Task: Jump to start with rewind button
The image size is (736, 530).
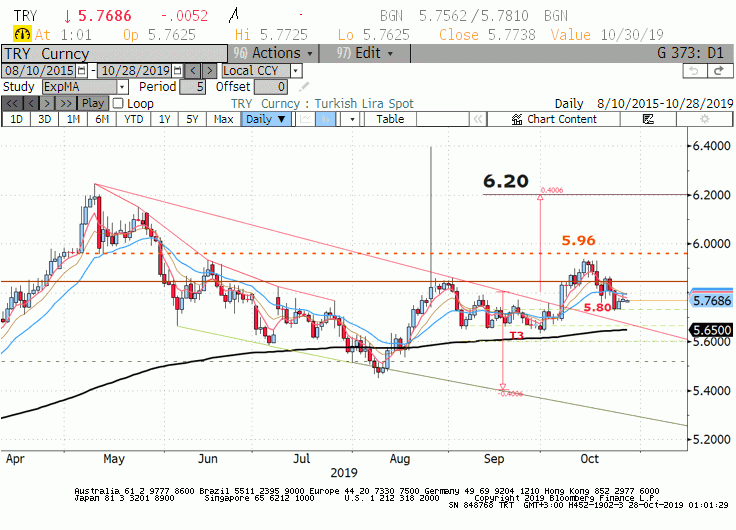Action: click(x=12, y=103)
